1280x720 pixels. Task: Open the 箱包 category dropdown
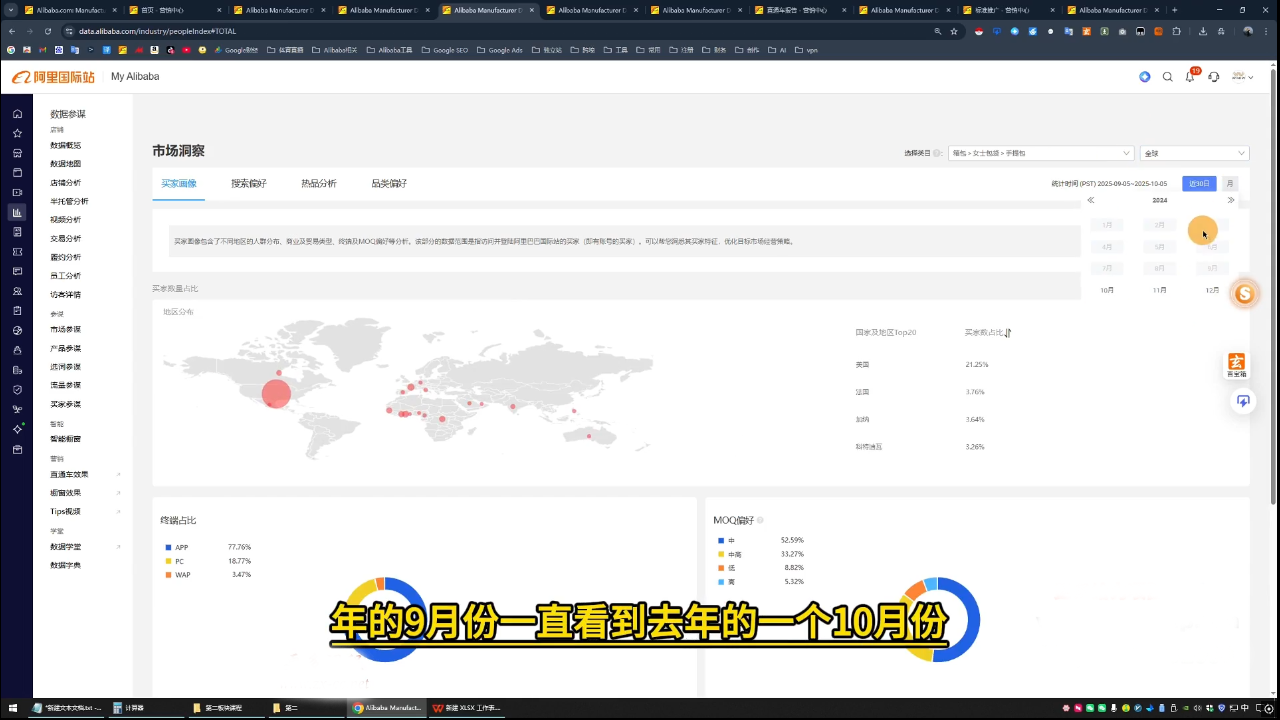tap(1040, 153)
